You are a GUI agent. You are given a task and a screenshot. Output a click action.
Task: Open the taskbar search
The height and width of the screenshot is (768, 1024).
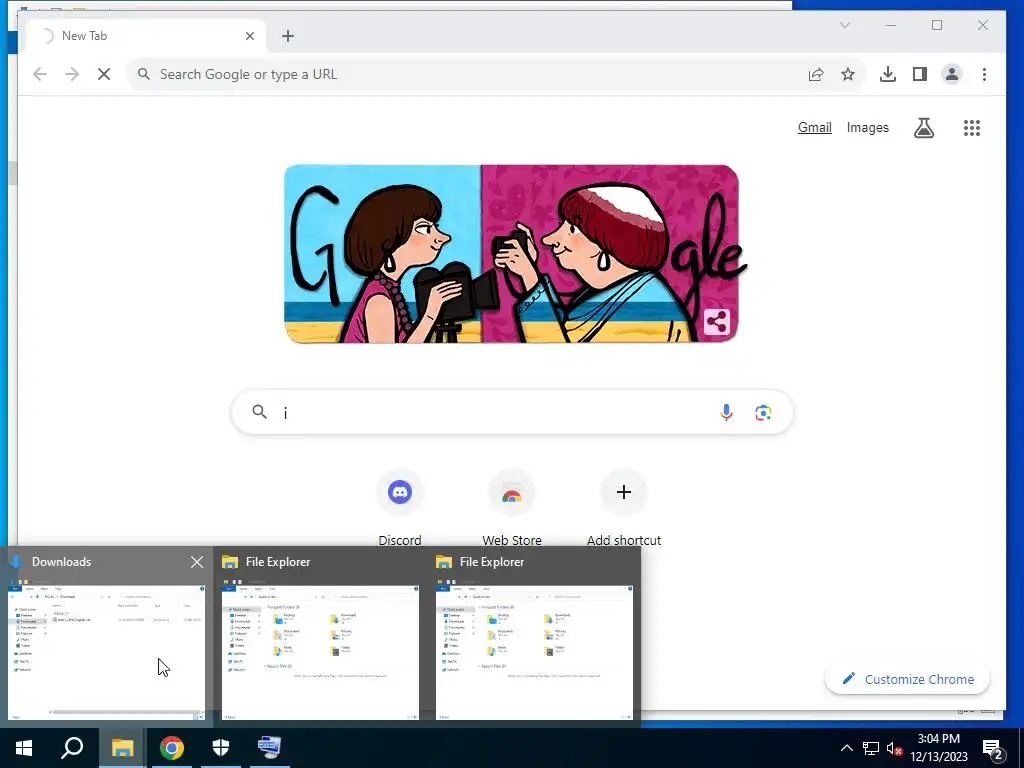coord(72,748)
